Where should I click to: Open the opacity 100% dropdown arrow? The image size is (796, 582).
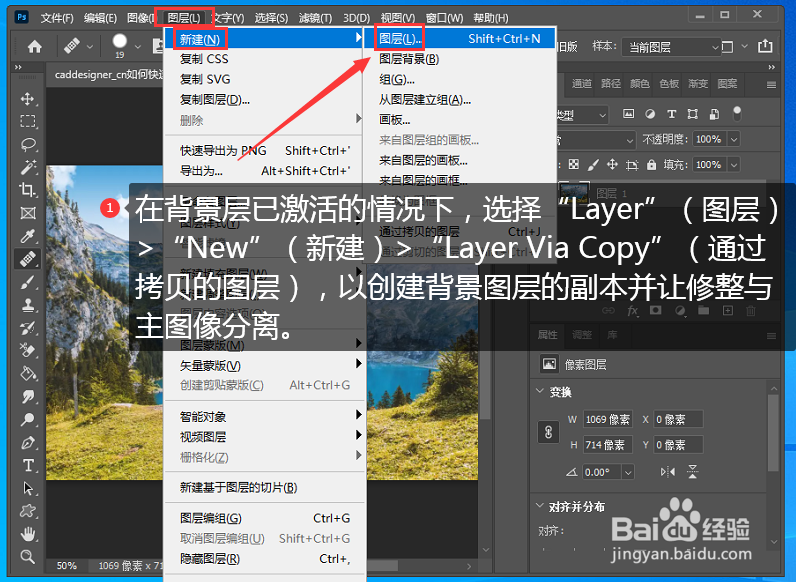pyautogui.click(x=734, y=139)
